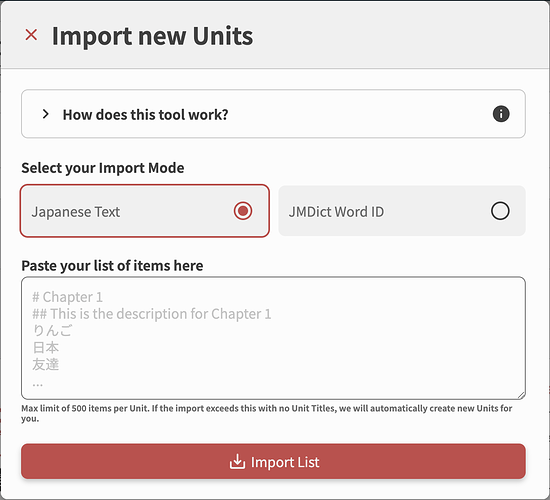Focus the paste list text area
550x500 pixels.
tap(273, 338)
